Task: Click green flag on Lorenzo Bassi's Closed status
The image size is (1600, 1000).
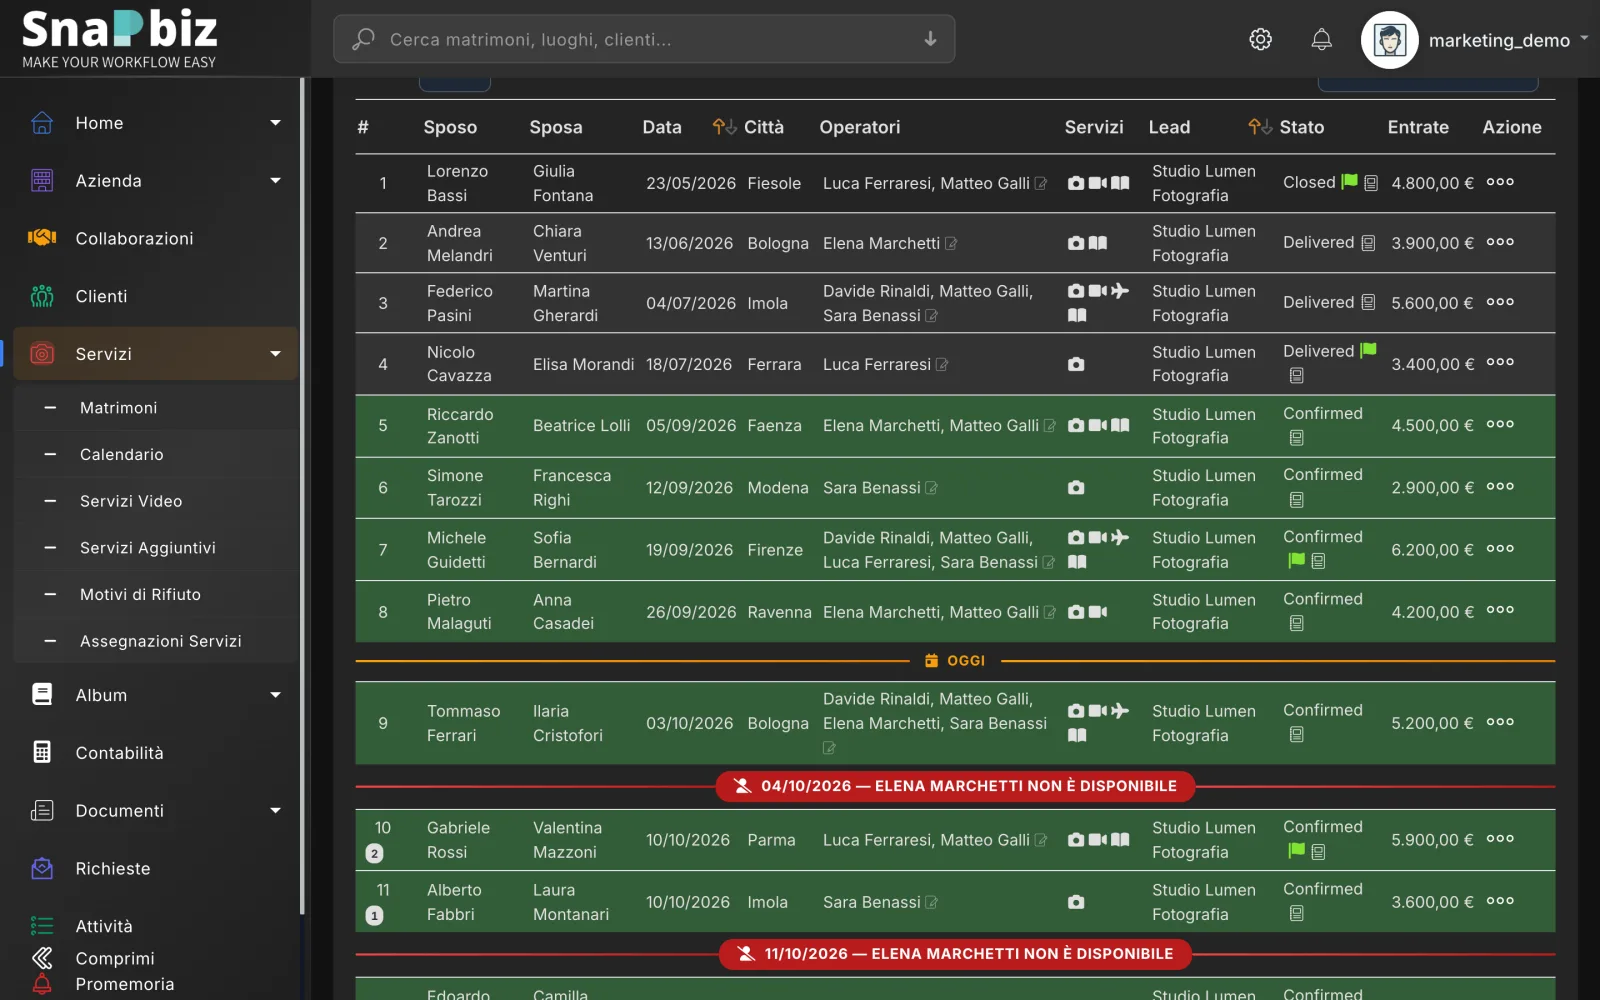Action: pyautogui.click(x=1349, y=181)
